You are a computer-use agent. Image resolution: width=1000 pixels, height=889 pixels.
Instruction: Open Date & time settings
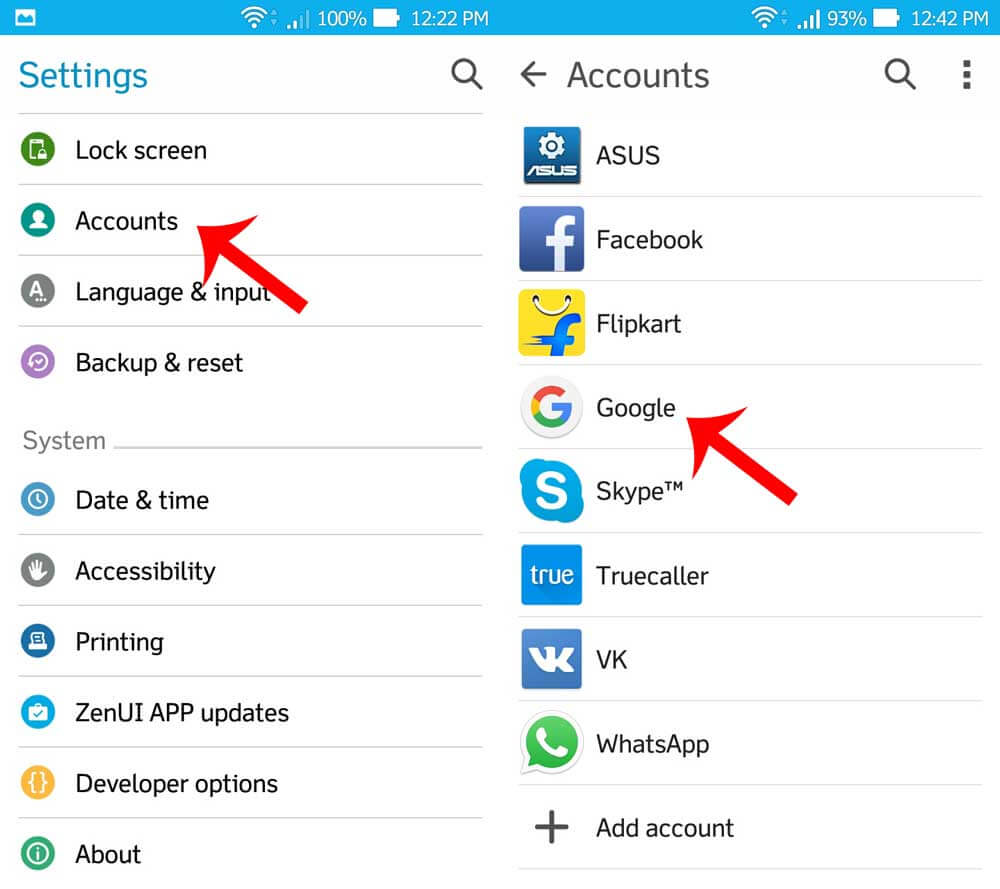(142, 500)
